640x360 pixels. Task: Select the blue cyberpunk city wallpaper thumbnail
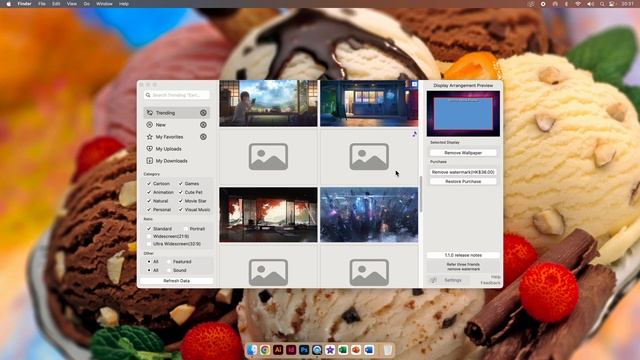click(x=369, y=215)
